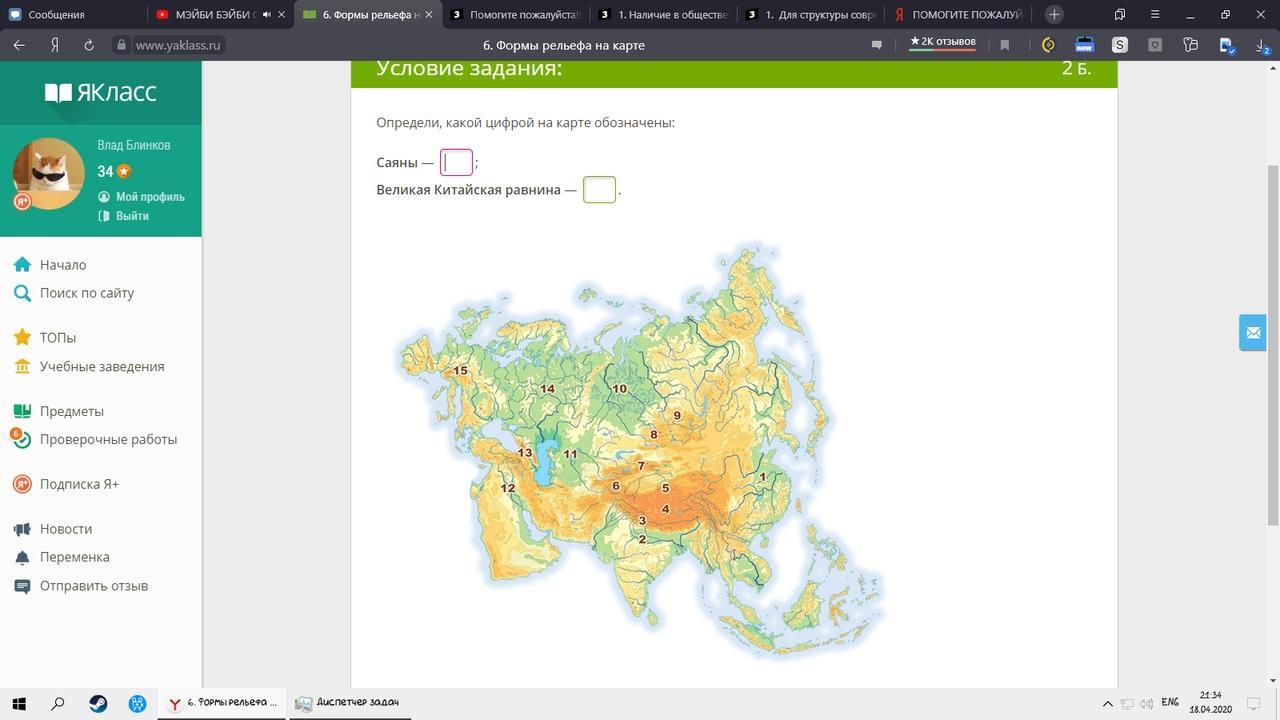
Task: Open user name Влад Блинков
Action: (x=134, y=145)
